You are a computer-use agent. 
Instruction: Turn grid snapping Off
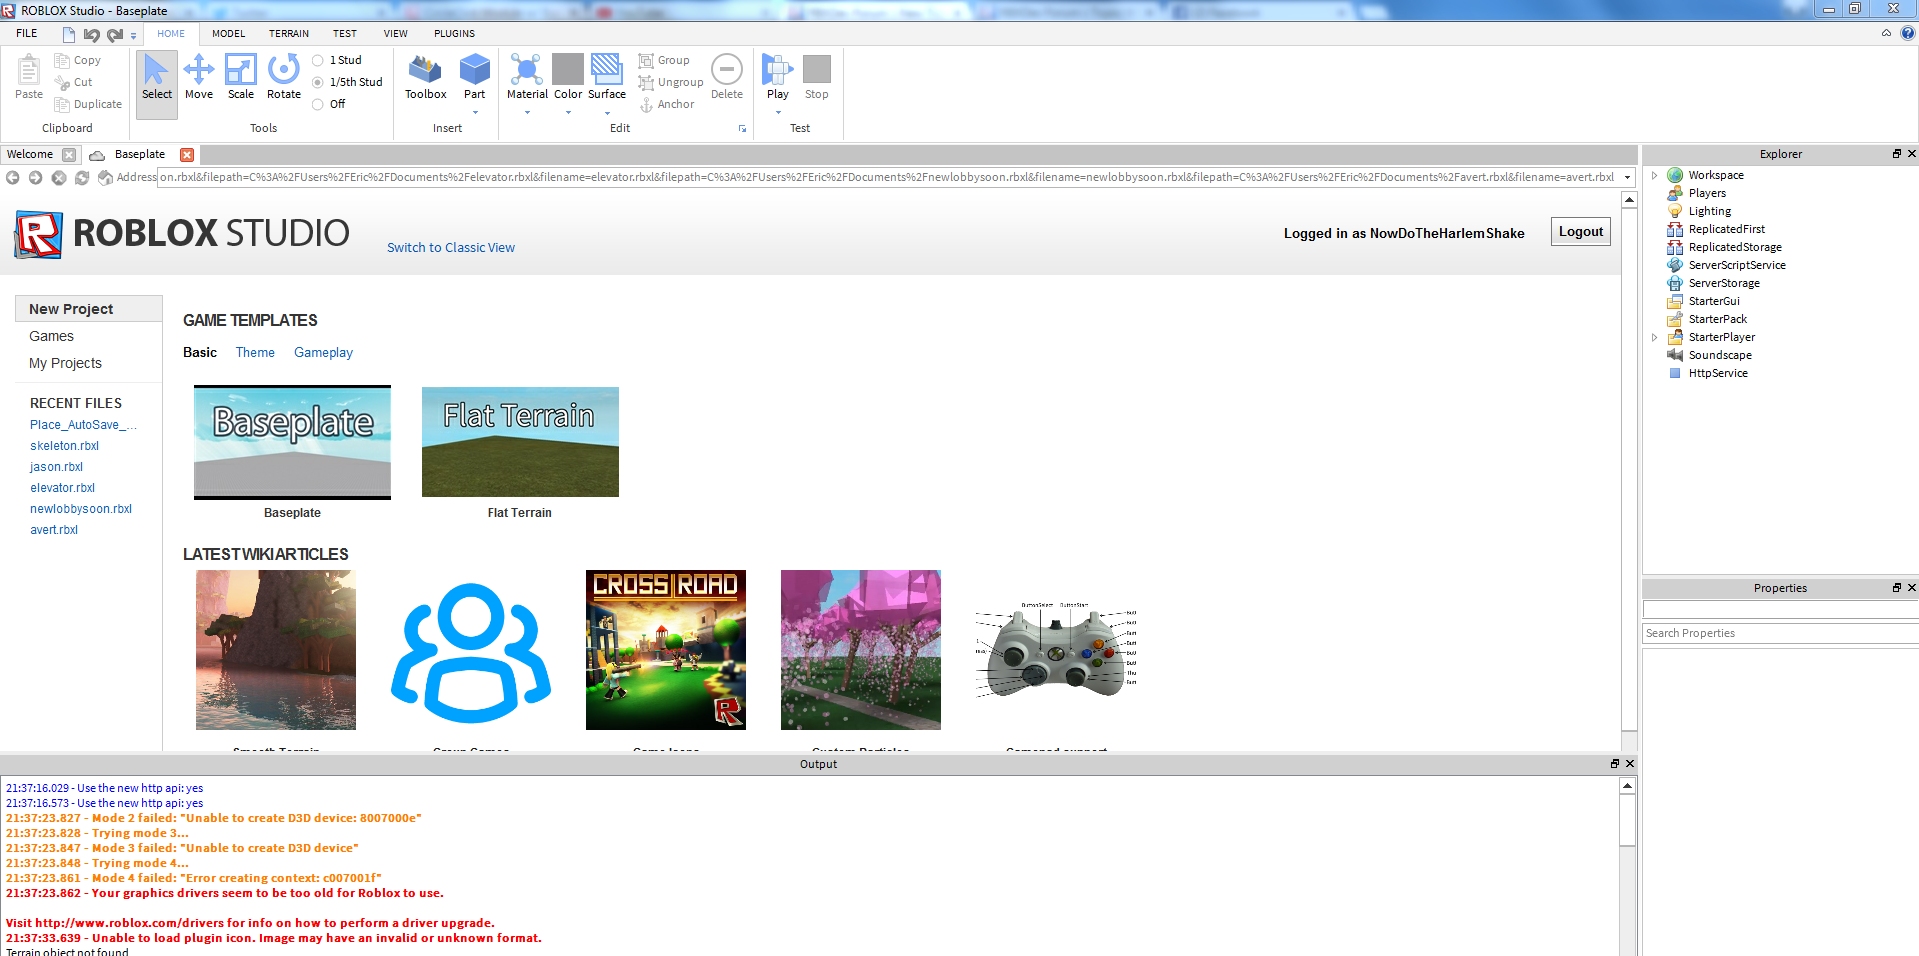329,104
